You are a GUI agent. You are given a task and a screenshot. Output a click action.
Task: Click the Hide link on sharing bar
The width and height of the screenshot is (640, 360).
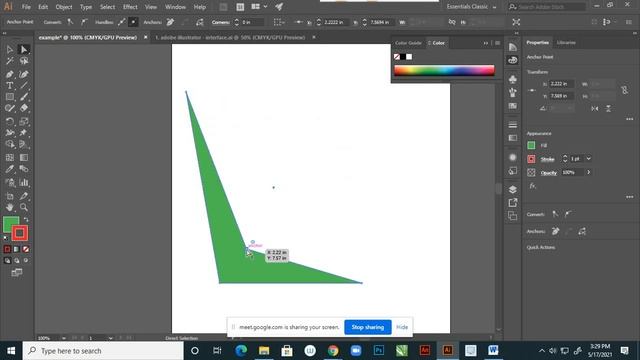click(x=402, y=327)
